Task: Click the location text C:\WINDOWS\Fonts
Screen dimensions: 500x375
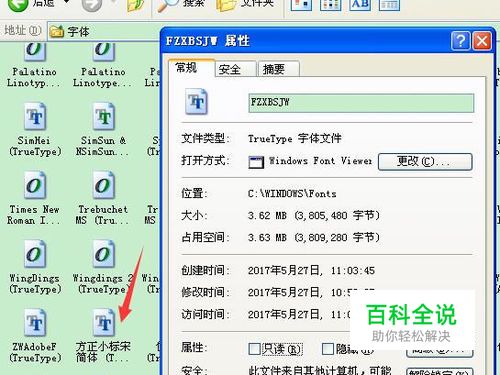Action: coord(292,194)
